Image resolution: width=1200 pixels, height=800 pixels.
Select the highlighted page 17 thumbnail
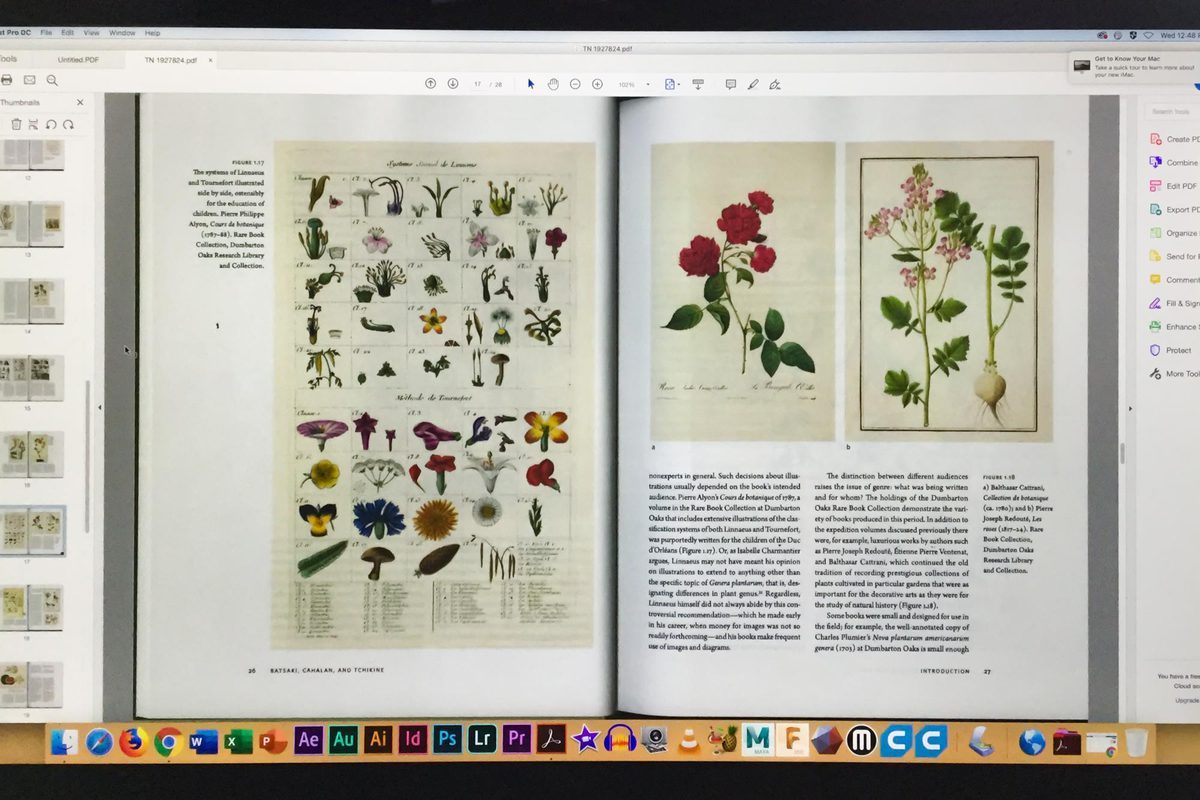click(x=32, y=530)
